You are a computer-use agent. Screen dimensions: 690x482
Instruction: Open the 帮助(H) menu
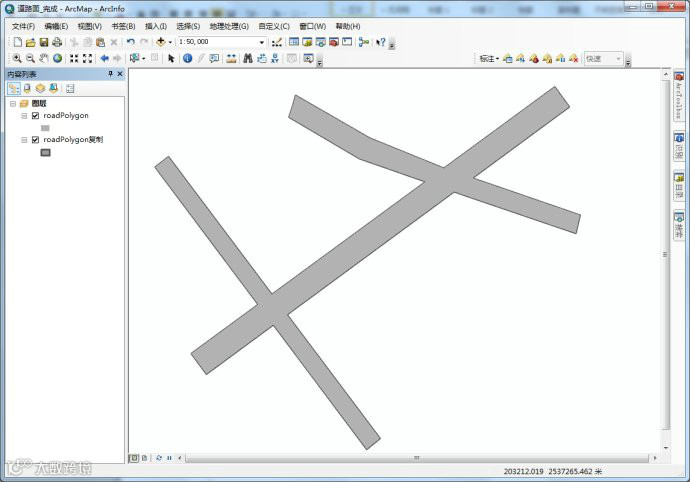(x=348, y=26)
